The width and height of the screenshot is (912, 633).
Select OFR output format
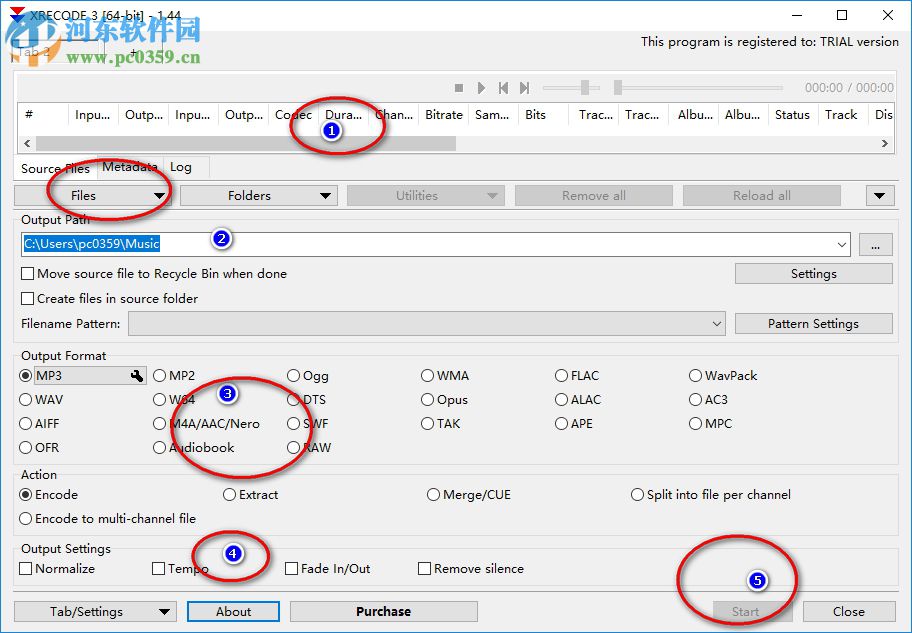26,447
